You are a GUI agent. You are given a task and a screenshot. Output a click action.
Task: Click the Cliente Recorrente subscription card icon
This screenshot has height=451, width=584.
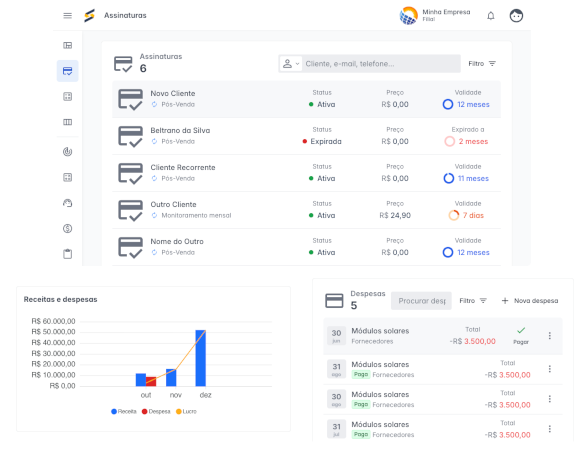pos(130,174)
